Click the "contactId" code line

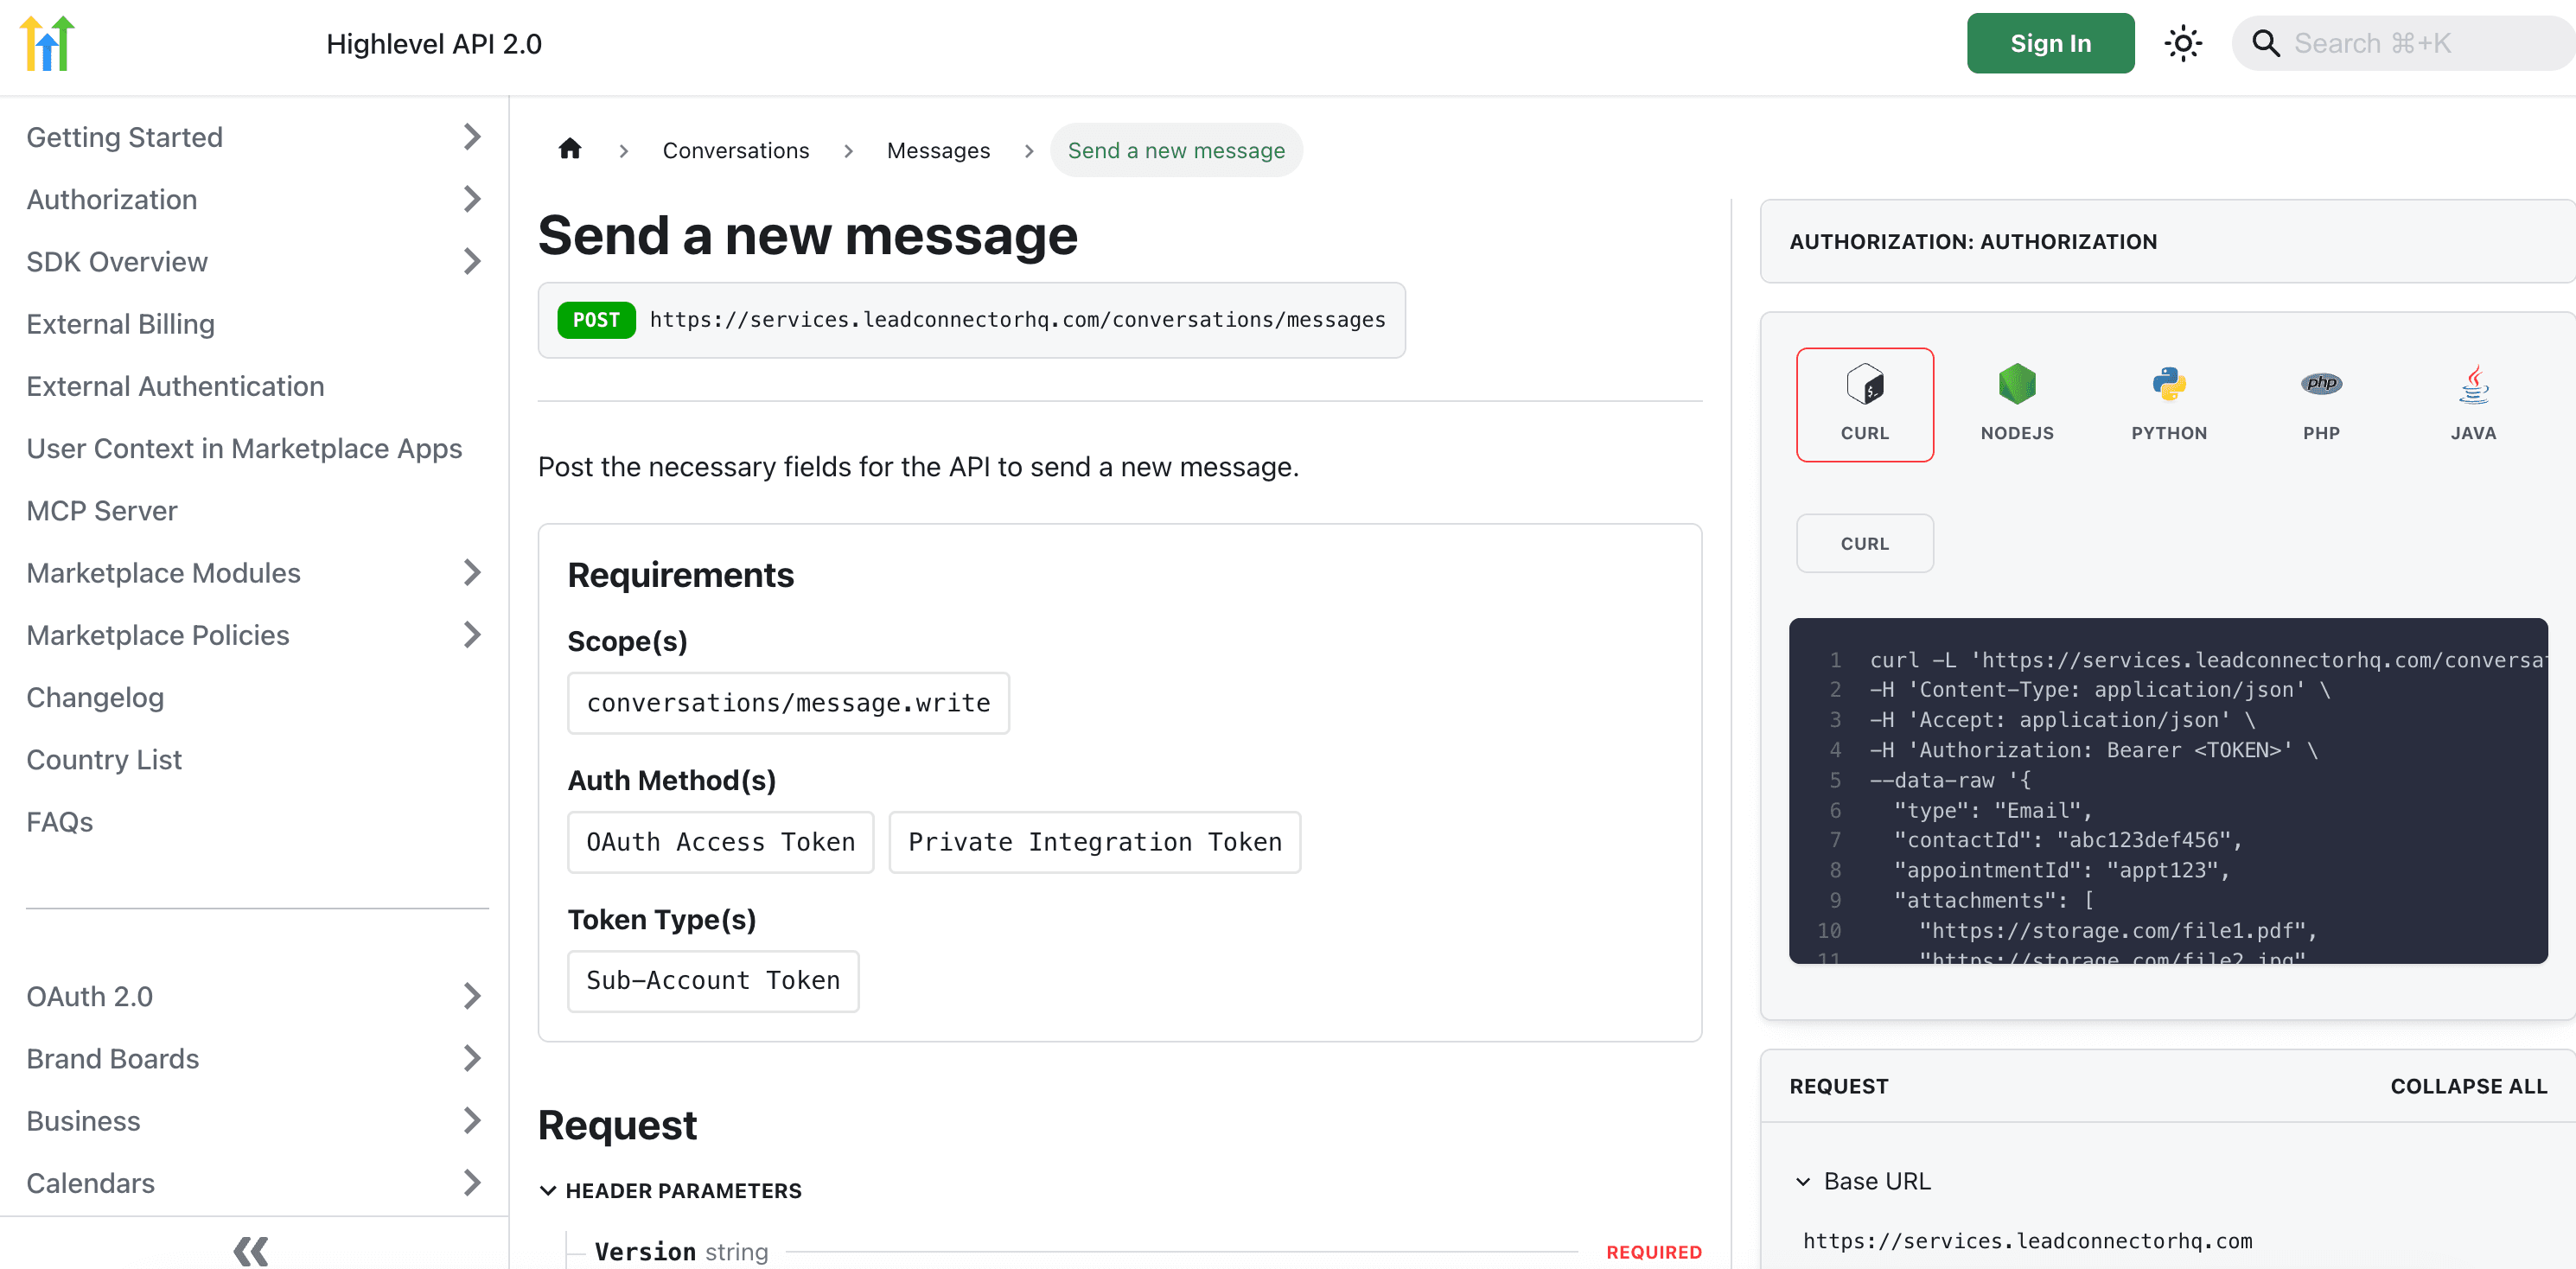pyautogui.click(x=2068, y=840)
